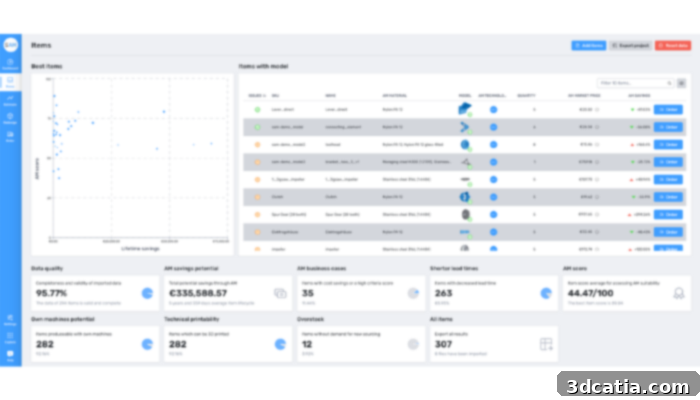Open the connecting_element model thumbnail

[x=465, y=127]
